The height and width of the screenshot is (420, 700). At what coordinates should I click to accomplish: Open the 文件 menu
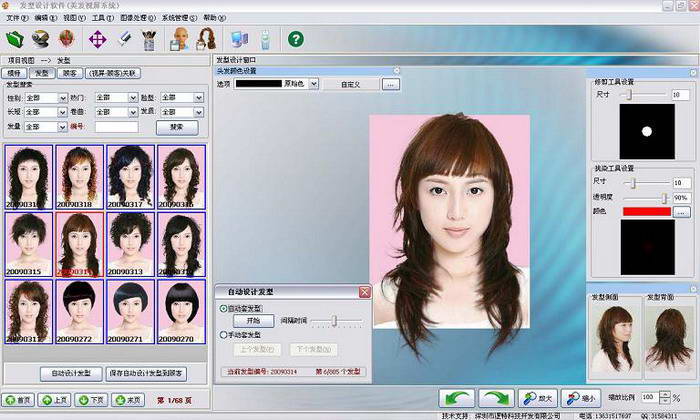click(x=17, y=18)
